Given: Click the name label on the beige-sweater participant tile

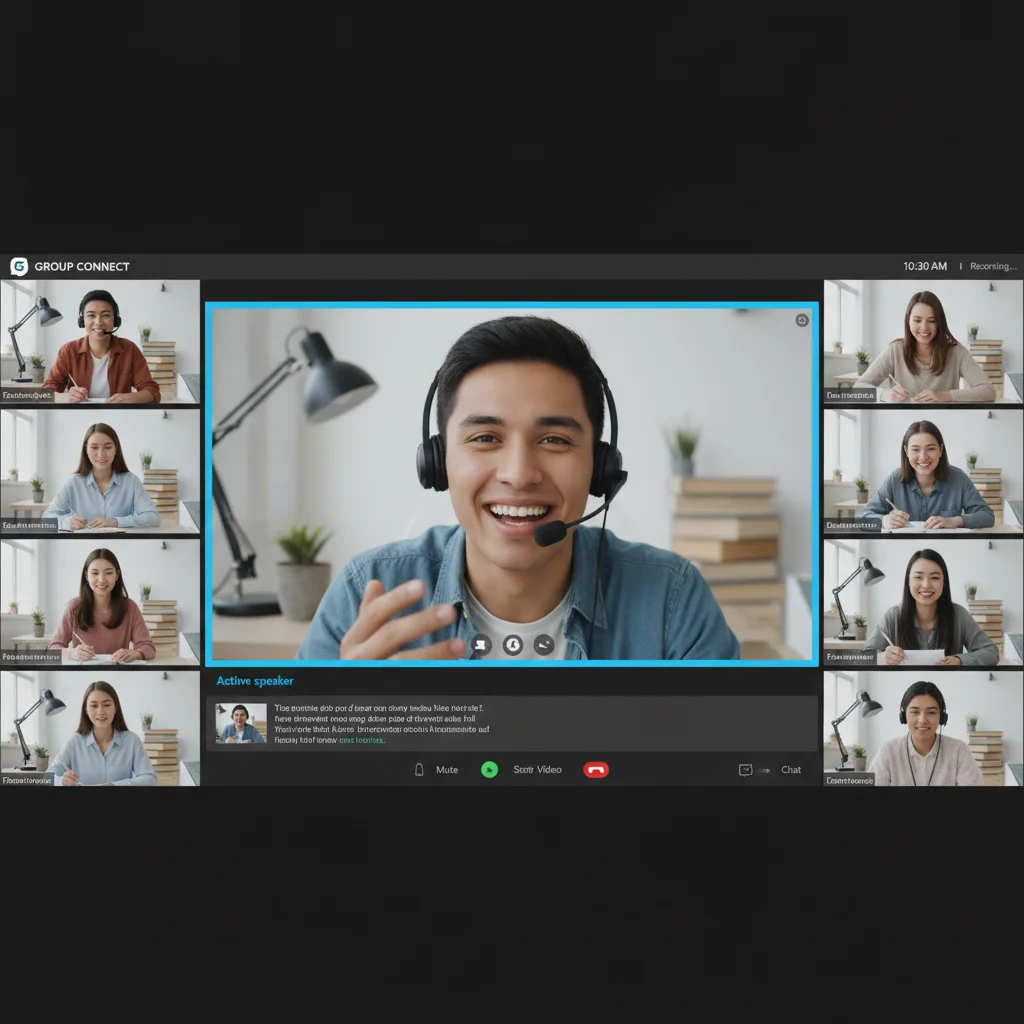Looking at the screenshot, I should click(x=850, y=395).
